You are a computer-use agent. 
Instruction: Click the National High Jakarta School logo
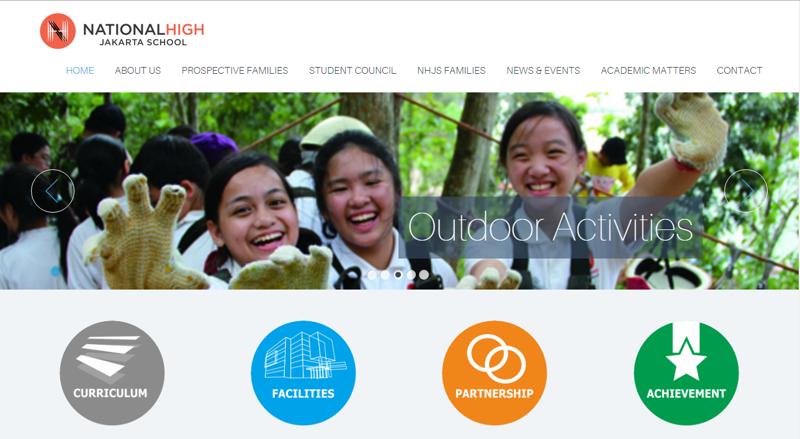tap(122, 31)
